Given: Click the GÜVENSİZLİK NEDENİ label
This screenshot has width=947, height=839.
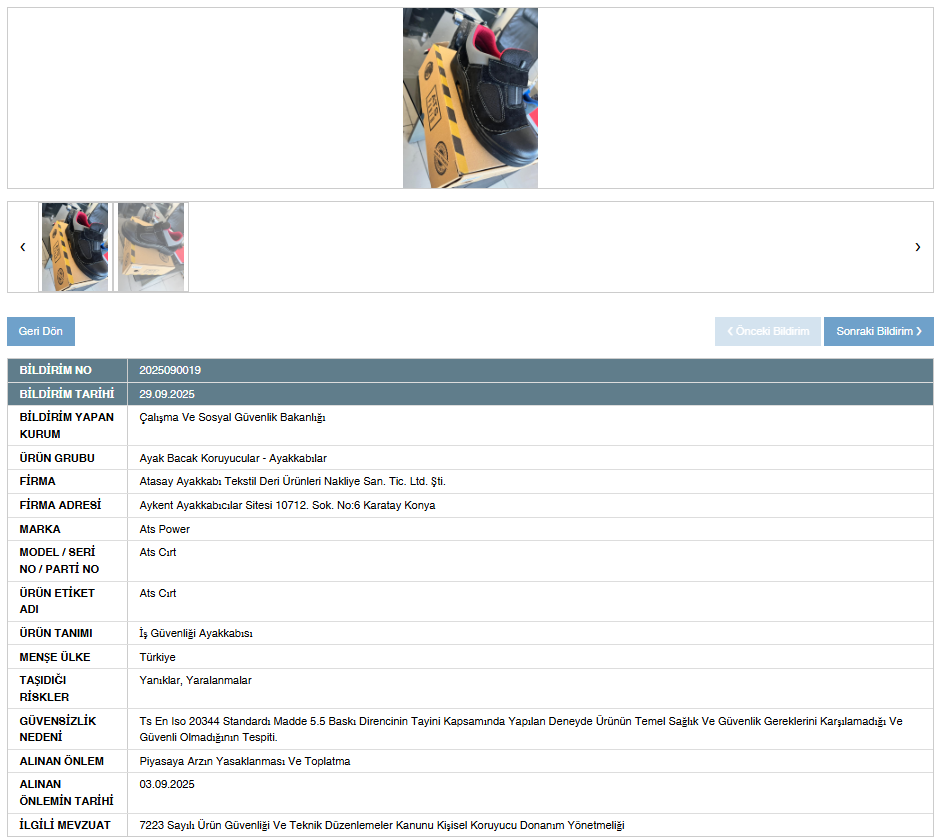Looking at the screenshot, I should [57, 730].
